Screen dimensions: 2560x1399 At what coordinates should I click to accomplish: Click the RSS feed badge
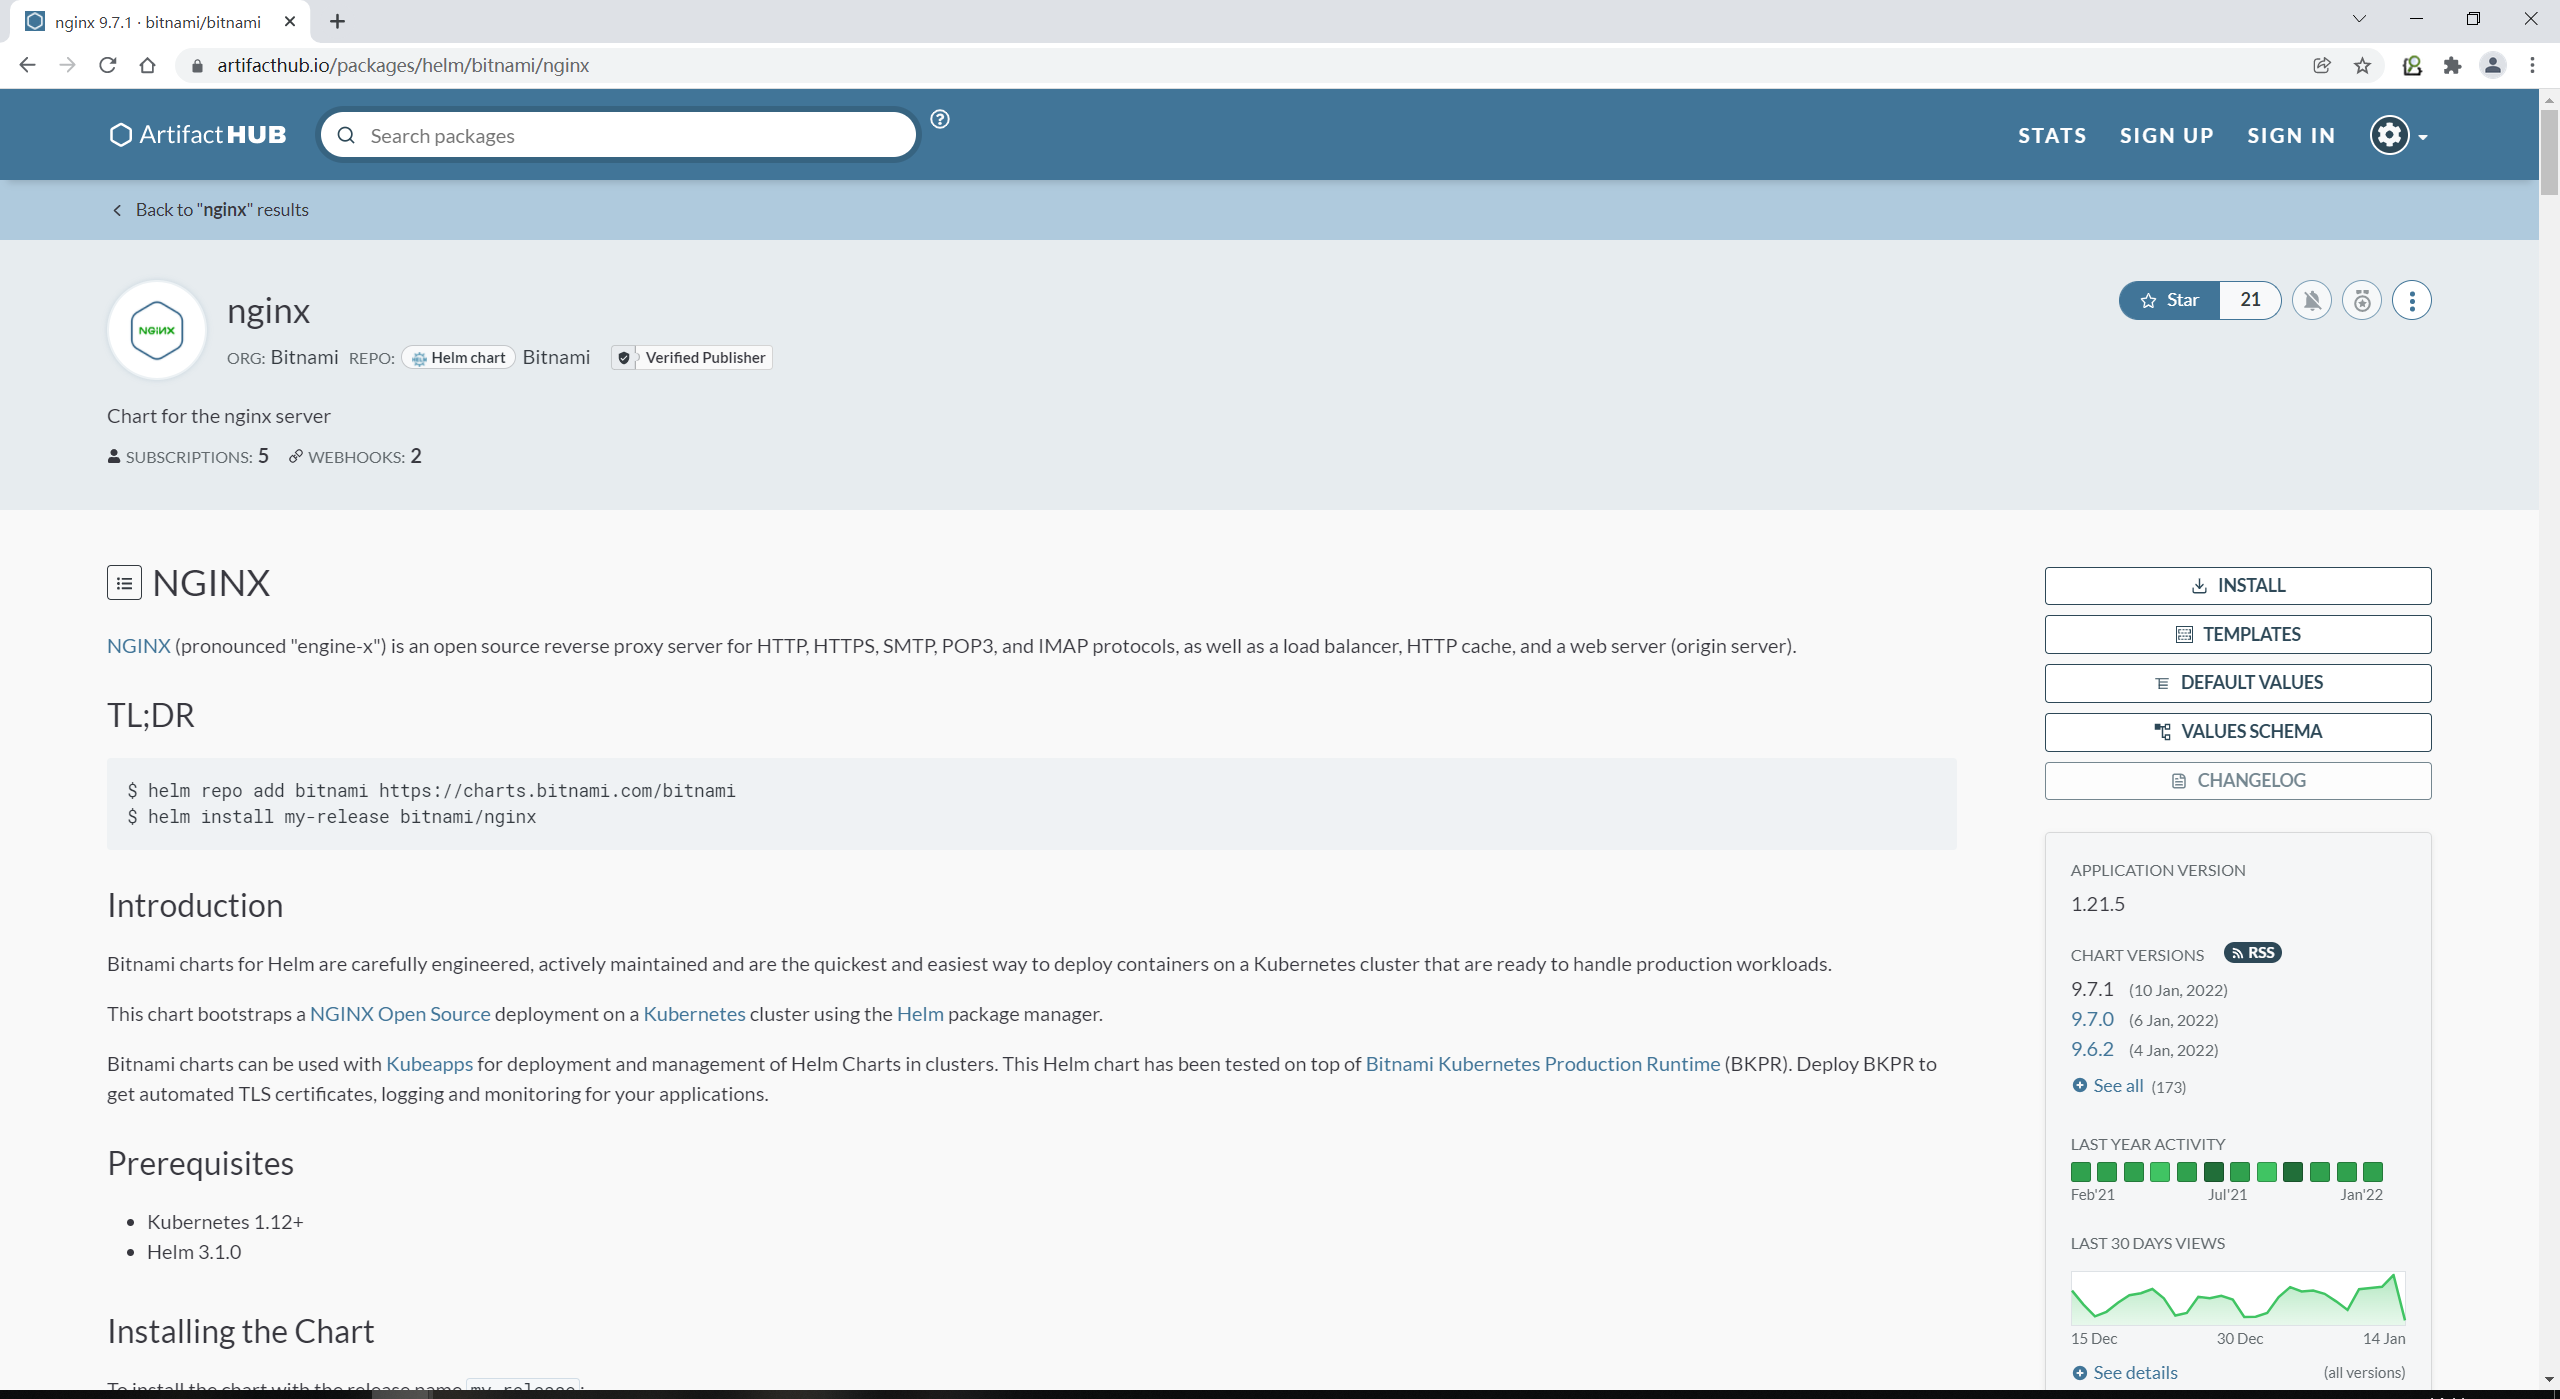pos(2252,953)
